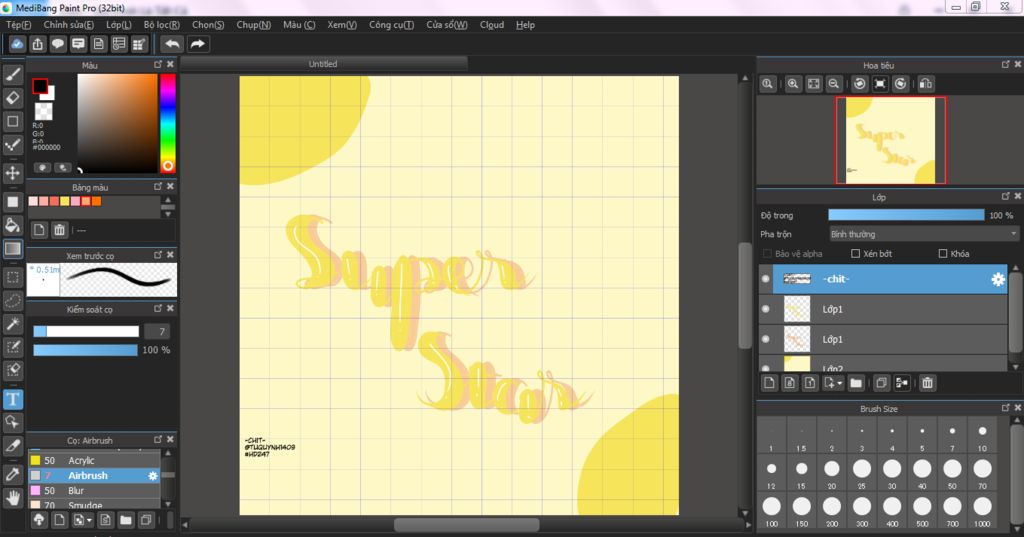Switch to the Untitled document tab
The height and width of the screenshot is (537, 1024).
pyautogui.click(x=323, y=63)
